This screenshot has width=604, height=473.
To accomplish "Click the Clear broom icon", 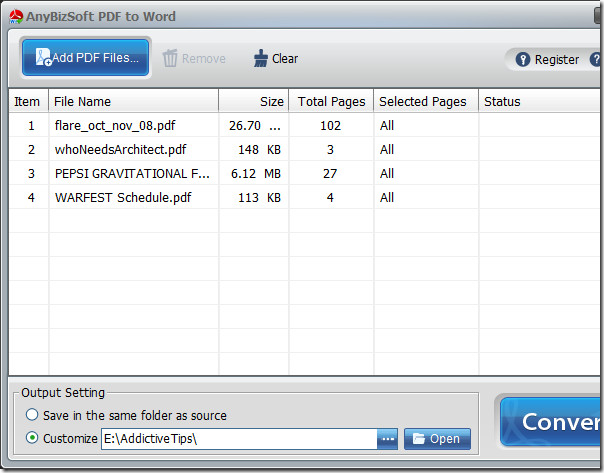I will (260, 58).
